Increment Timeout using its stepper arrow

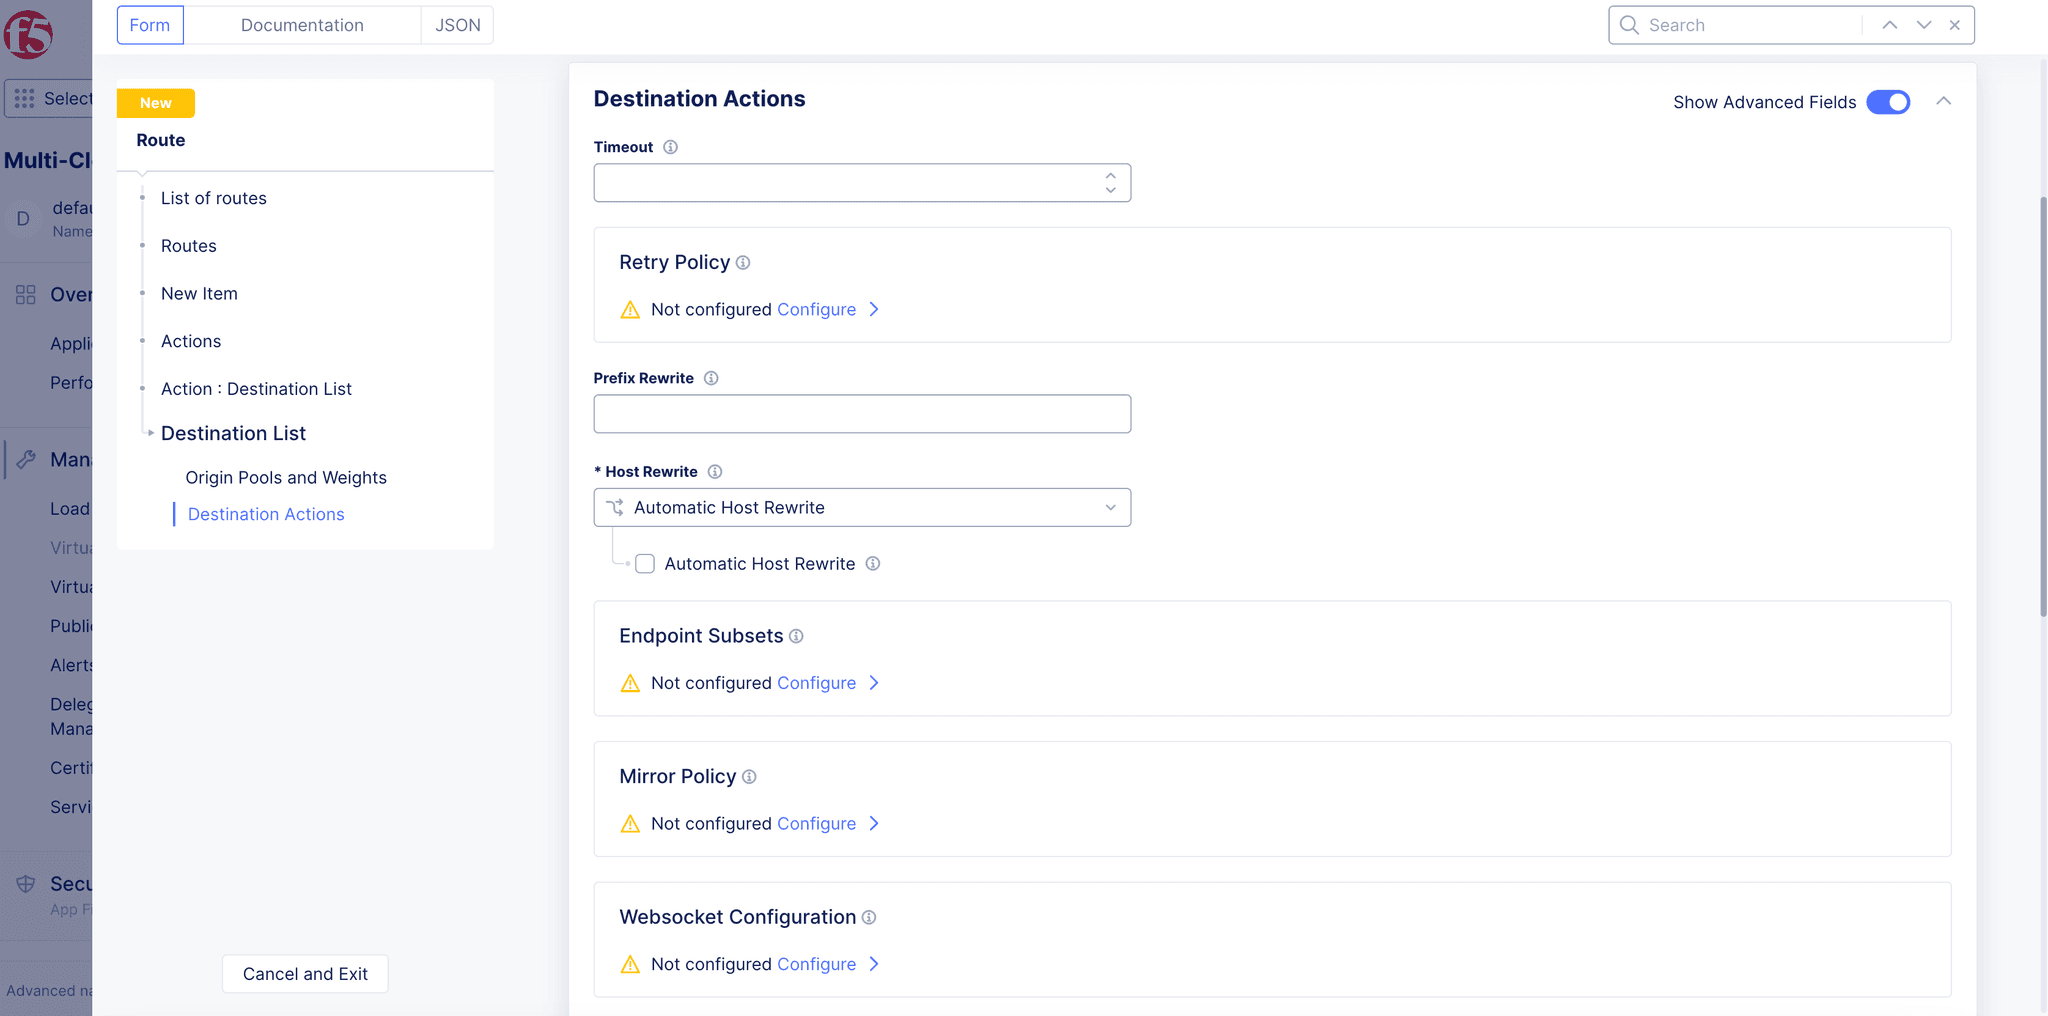click(x=1110, y=174)
